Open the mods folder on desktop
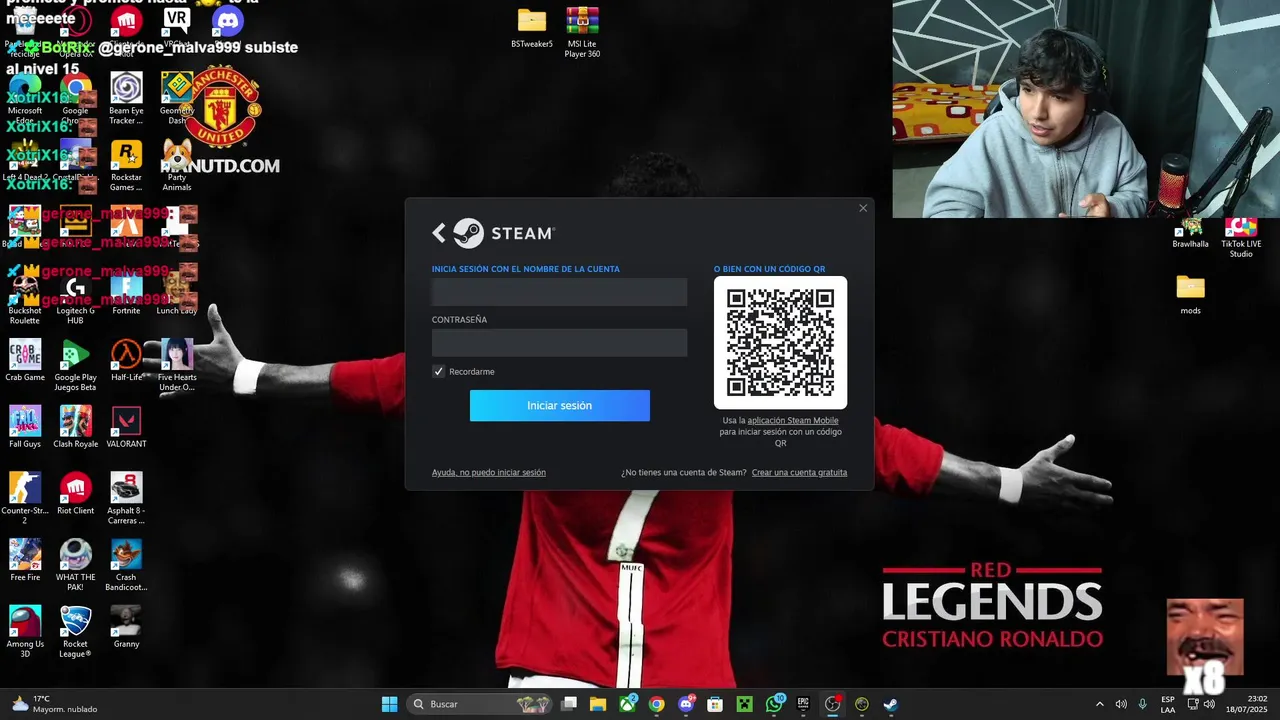Screen dimensions: 1280x720 pyautogui.click(x=1190, y=294)
